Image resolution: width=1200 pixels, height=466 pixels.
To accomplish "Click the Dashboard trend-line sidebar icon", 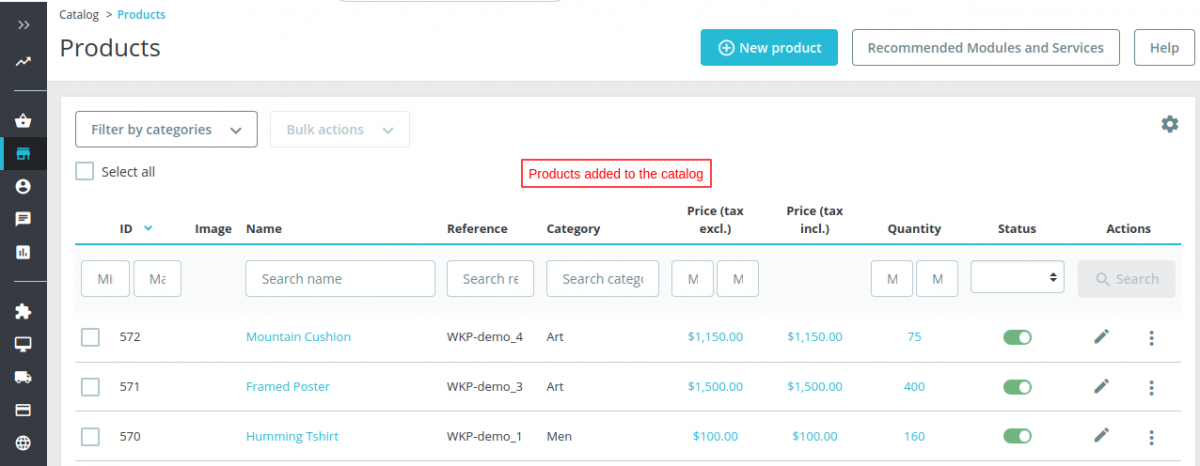I will pos(23,62).
